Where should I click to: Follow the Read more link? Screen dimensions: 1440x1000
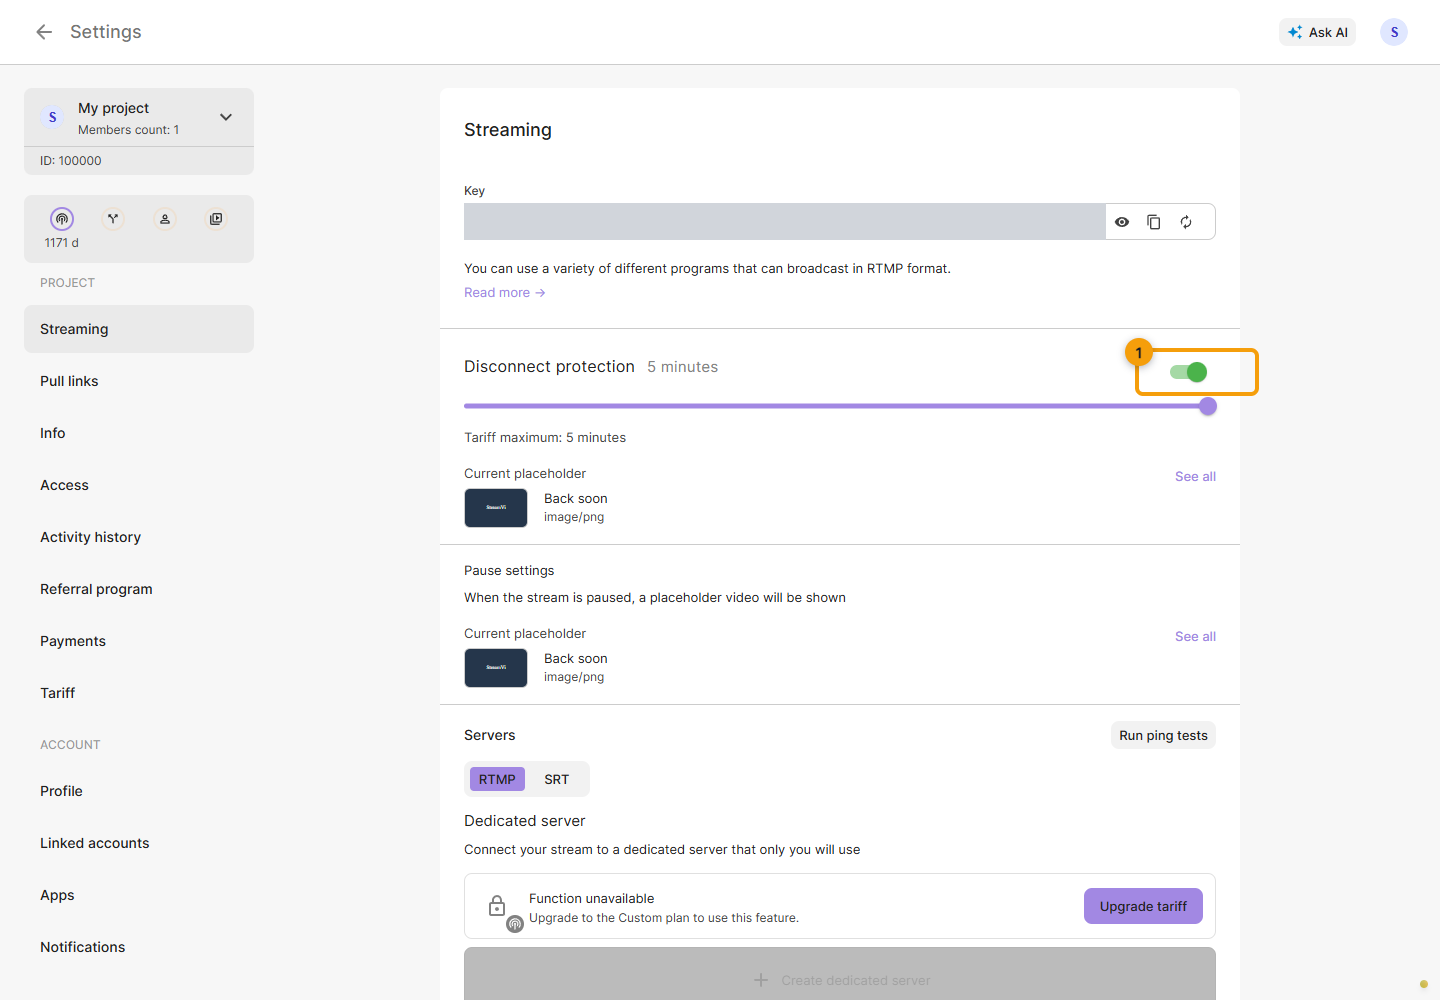504,293
